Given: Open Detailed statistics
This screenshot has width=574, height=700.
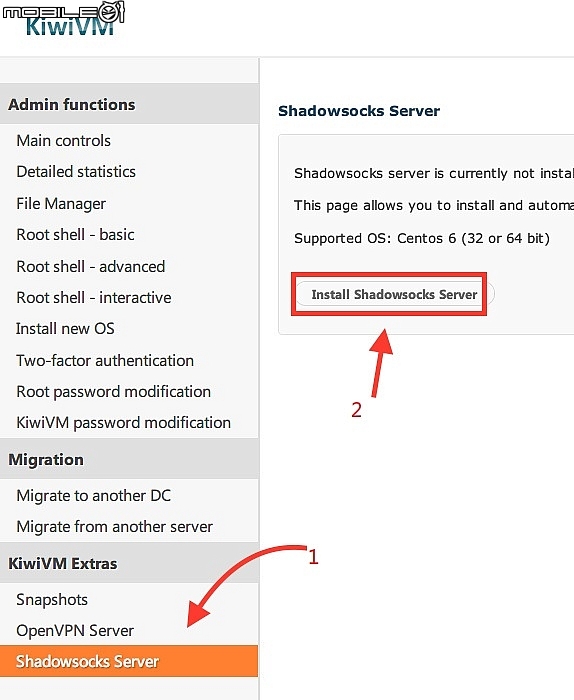Looking at the screenshot, I should tap(76, 172).
